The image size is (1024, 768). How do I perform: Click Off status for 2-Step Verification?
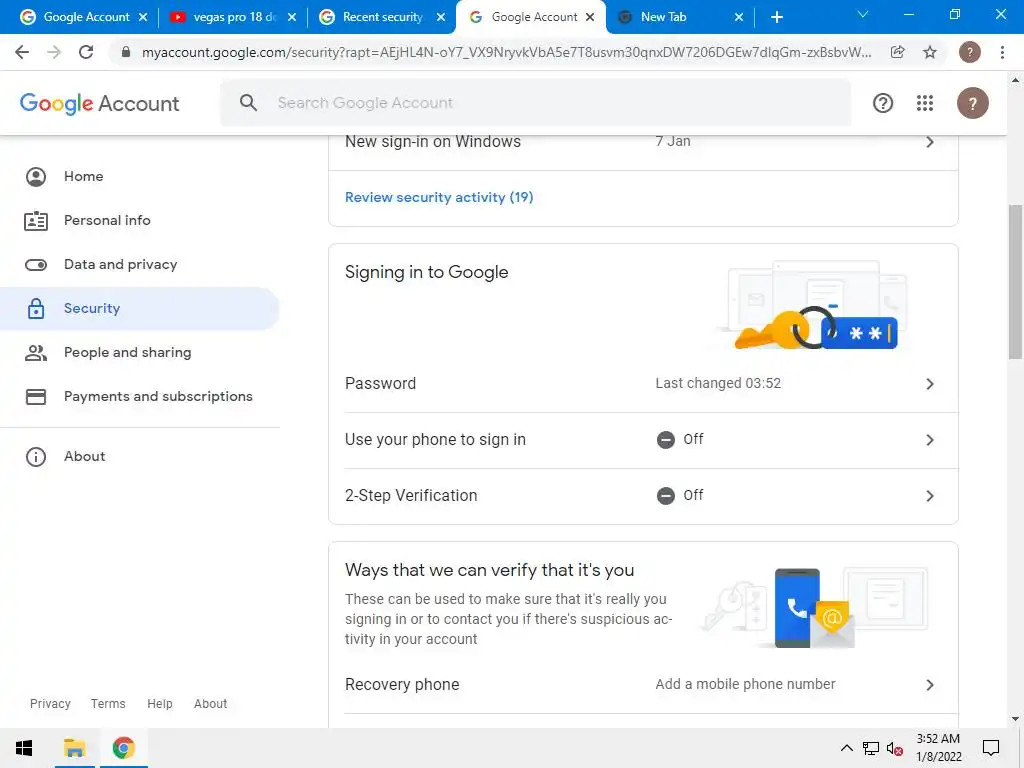(680, 496)
